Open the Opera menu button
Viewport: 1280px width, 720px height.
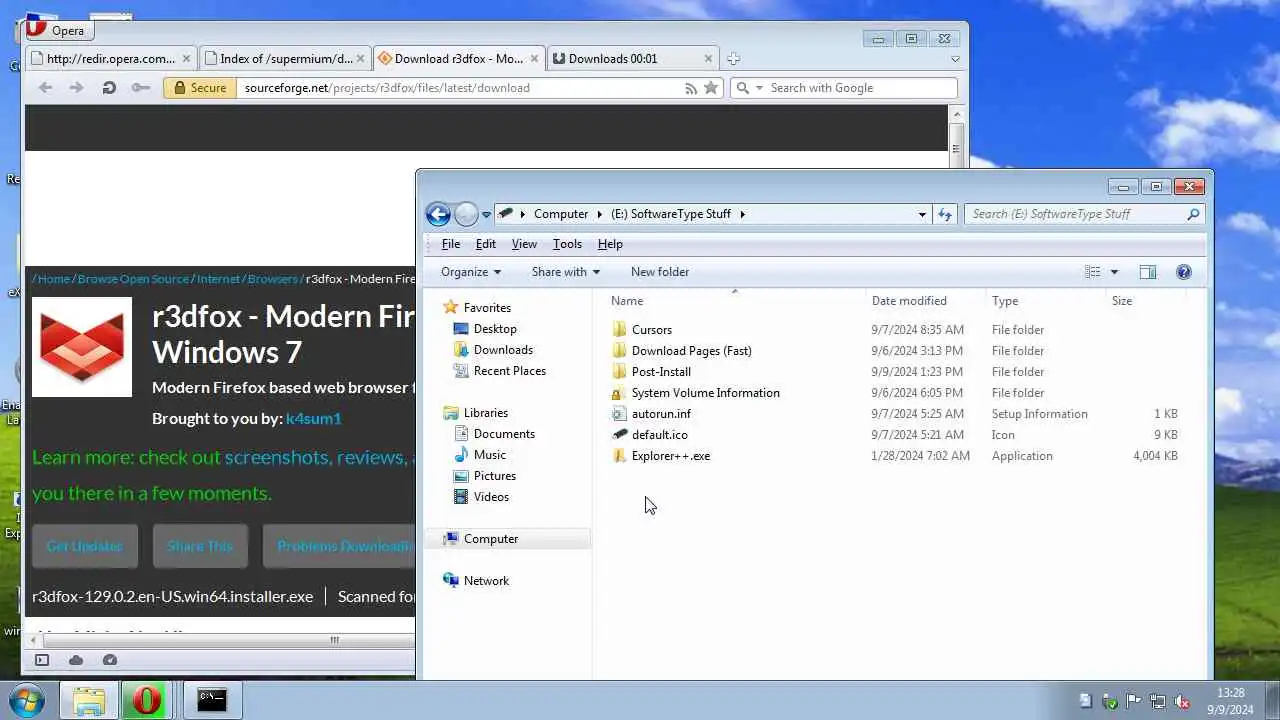pos(58,30)
